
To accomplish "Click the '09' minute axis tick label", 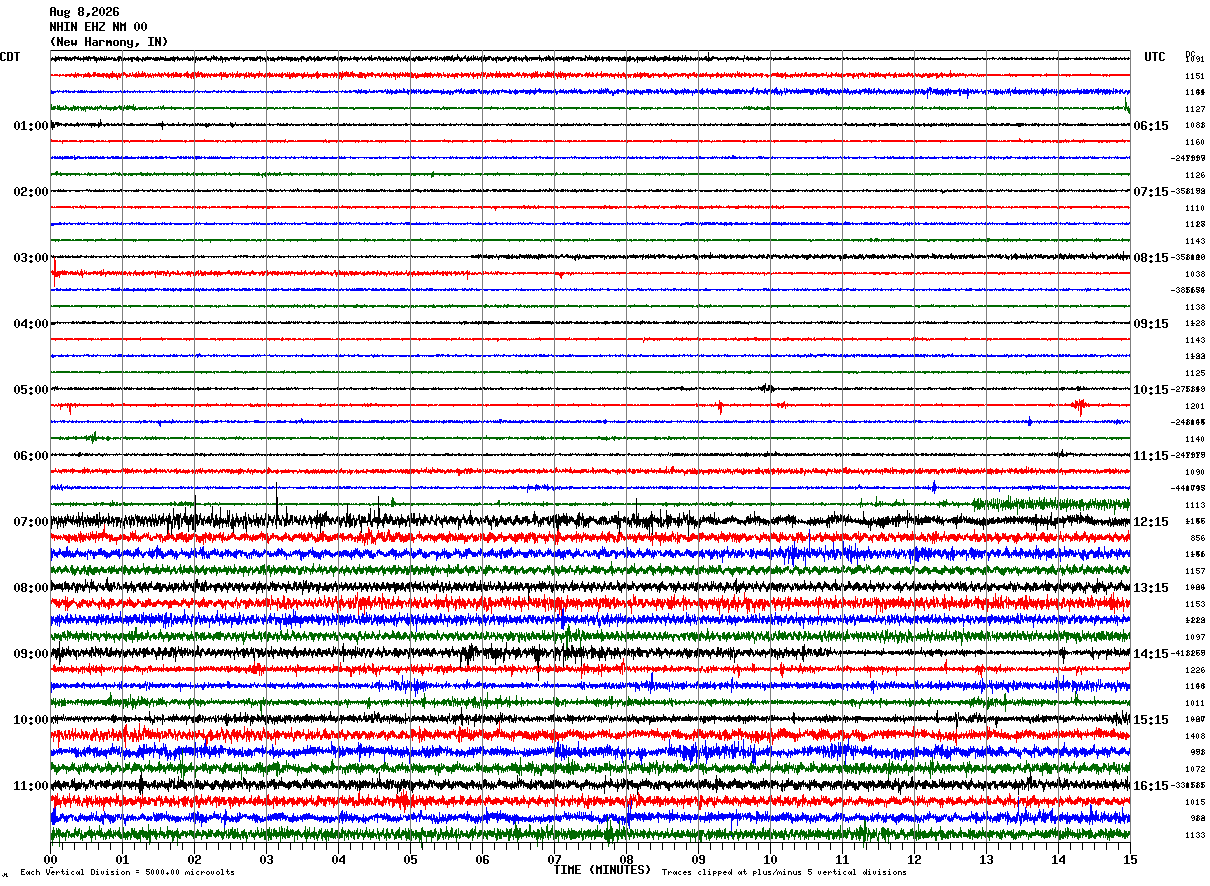I will tap(699, 859).
